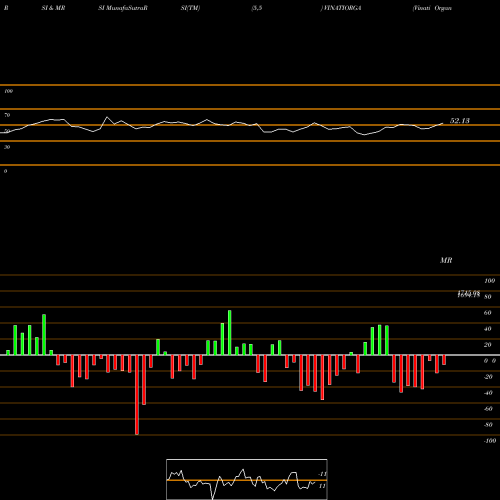Click the 'MR' panel title label
500x500 pixels.
pyautogui.click(x=446, y=260)
